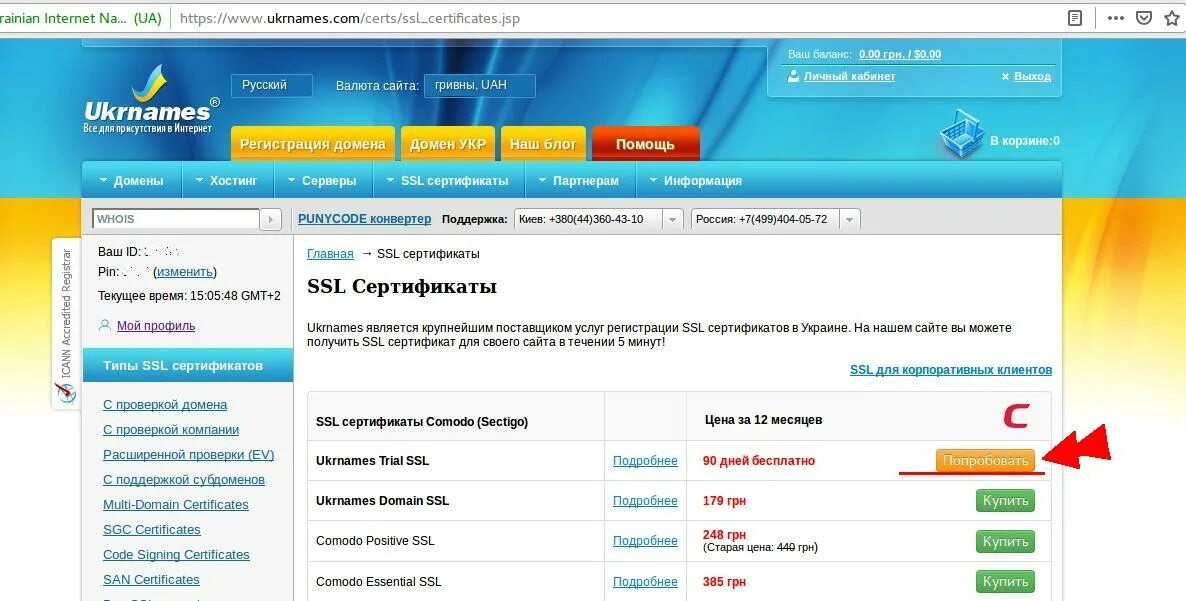The image size is (1186, 601).
Task: Click the Pocket save icon
Action: pyautogui.click(x=1144, y=18)
